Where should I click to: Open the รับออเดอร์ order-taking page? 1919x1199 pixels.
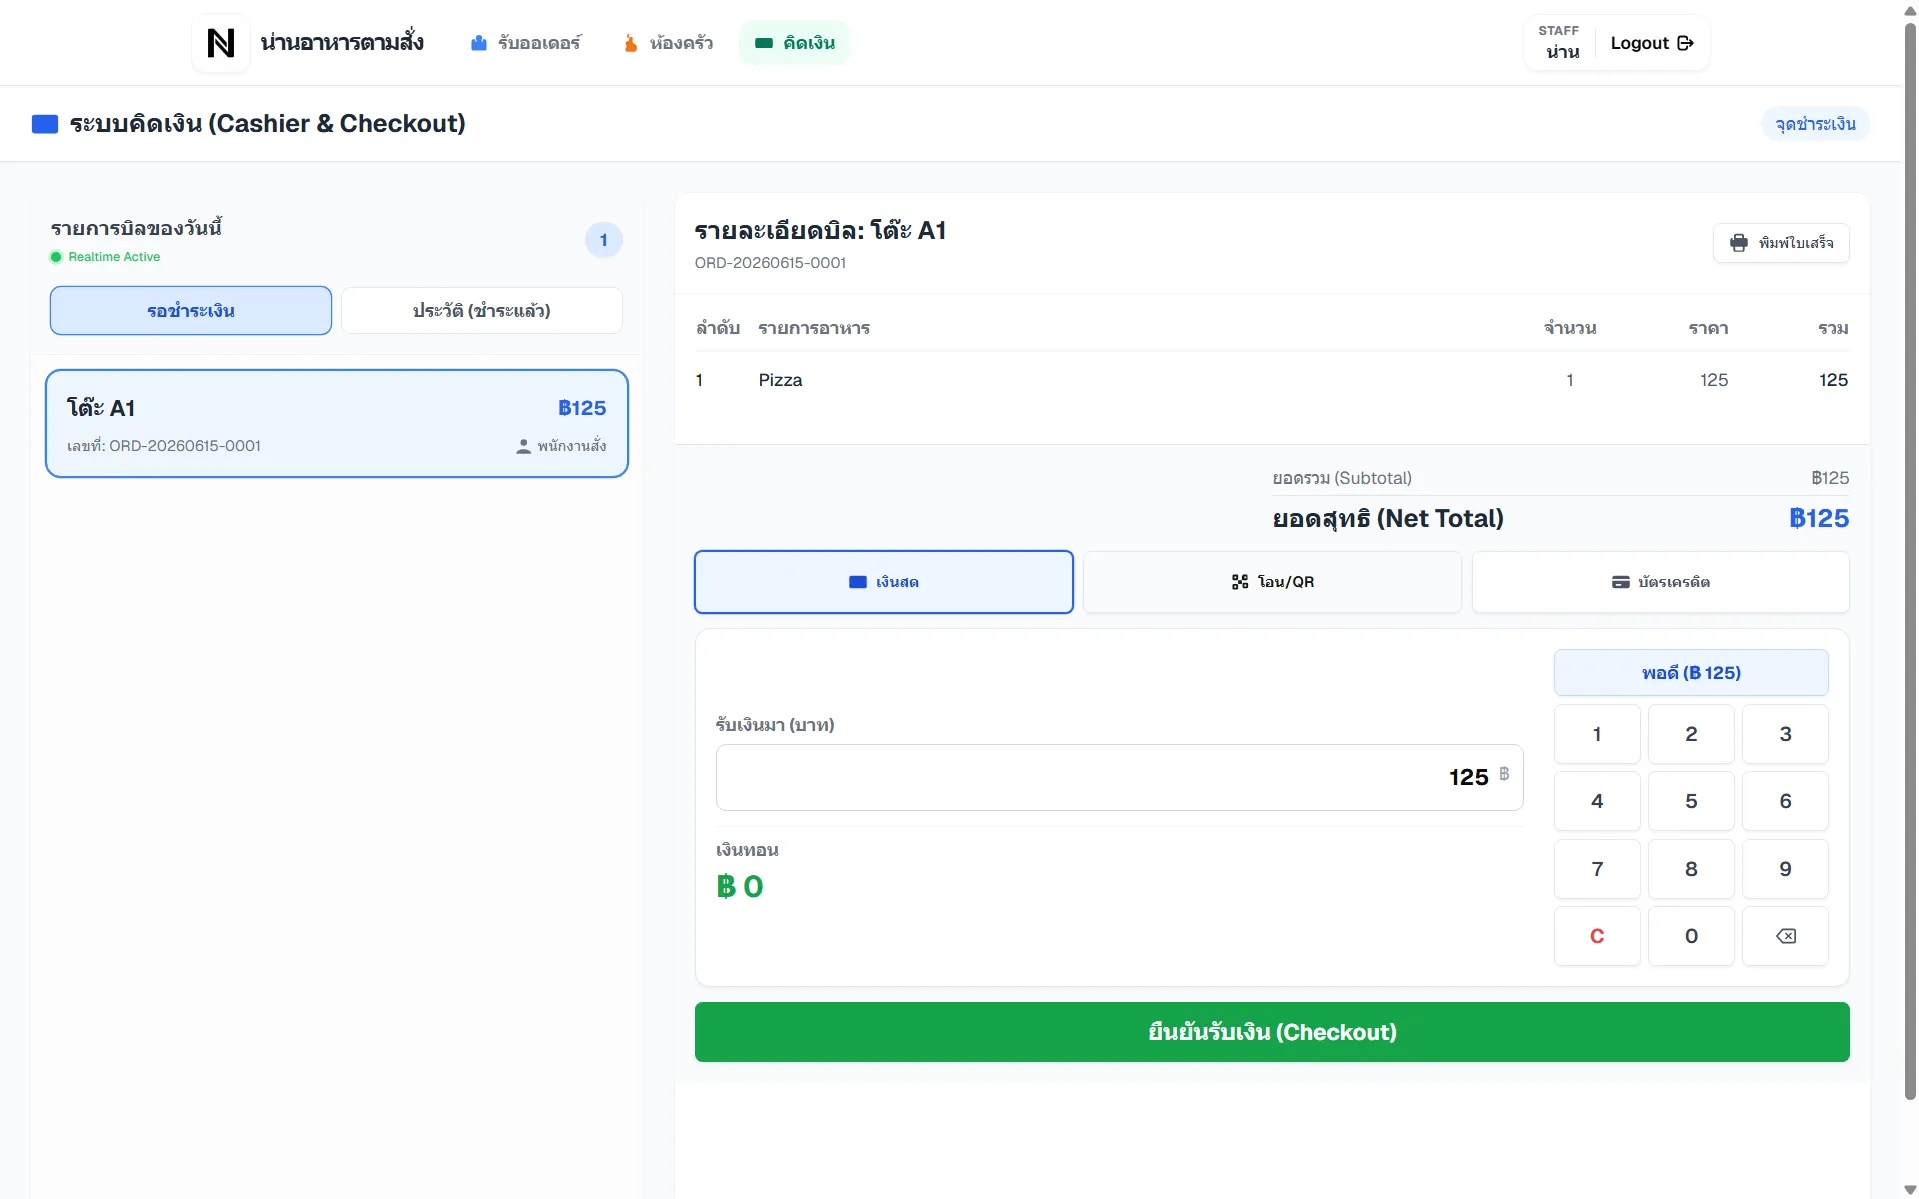[x=526, y=43]
